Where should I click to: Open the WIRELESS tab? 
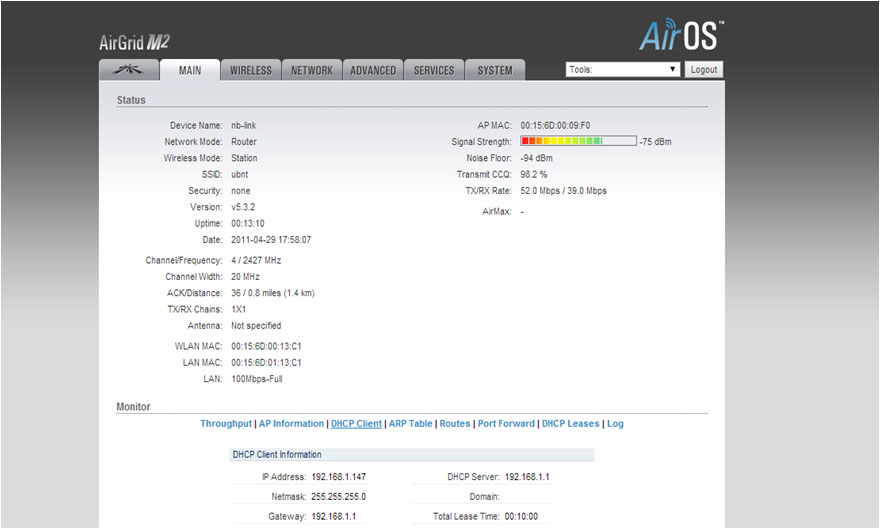[251, 70]
